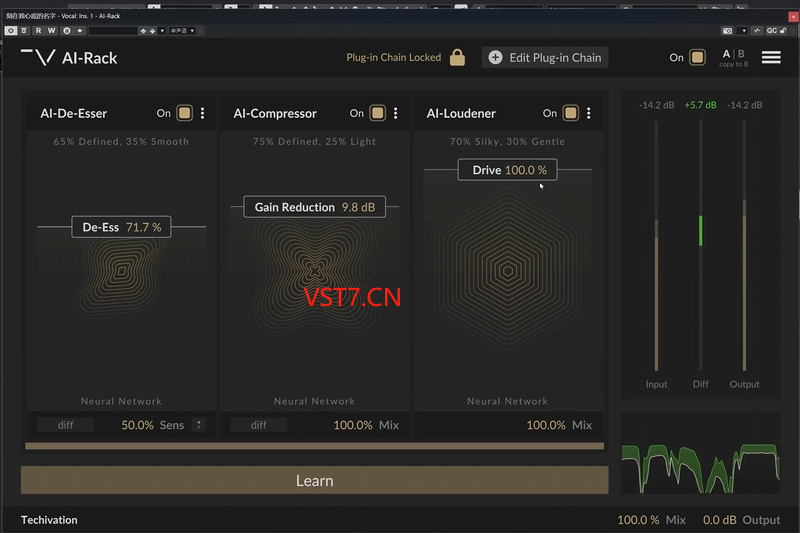Open AI-Loudener three-dot options menu

tap(589, 113)
